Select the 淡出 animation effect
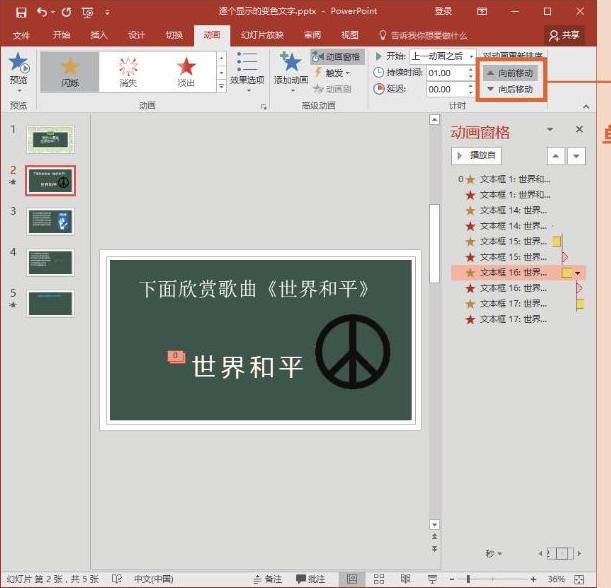The height and width of the screenshot is (588, 611). click(x=186, y=72)
